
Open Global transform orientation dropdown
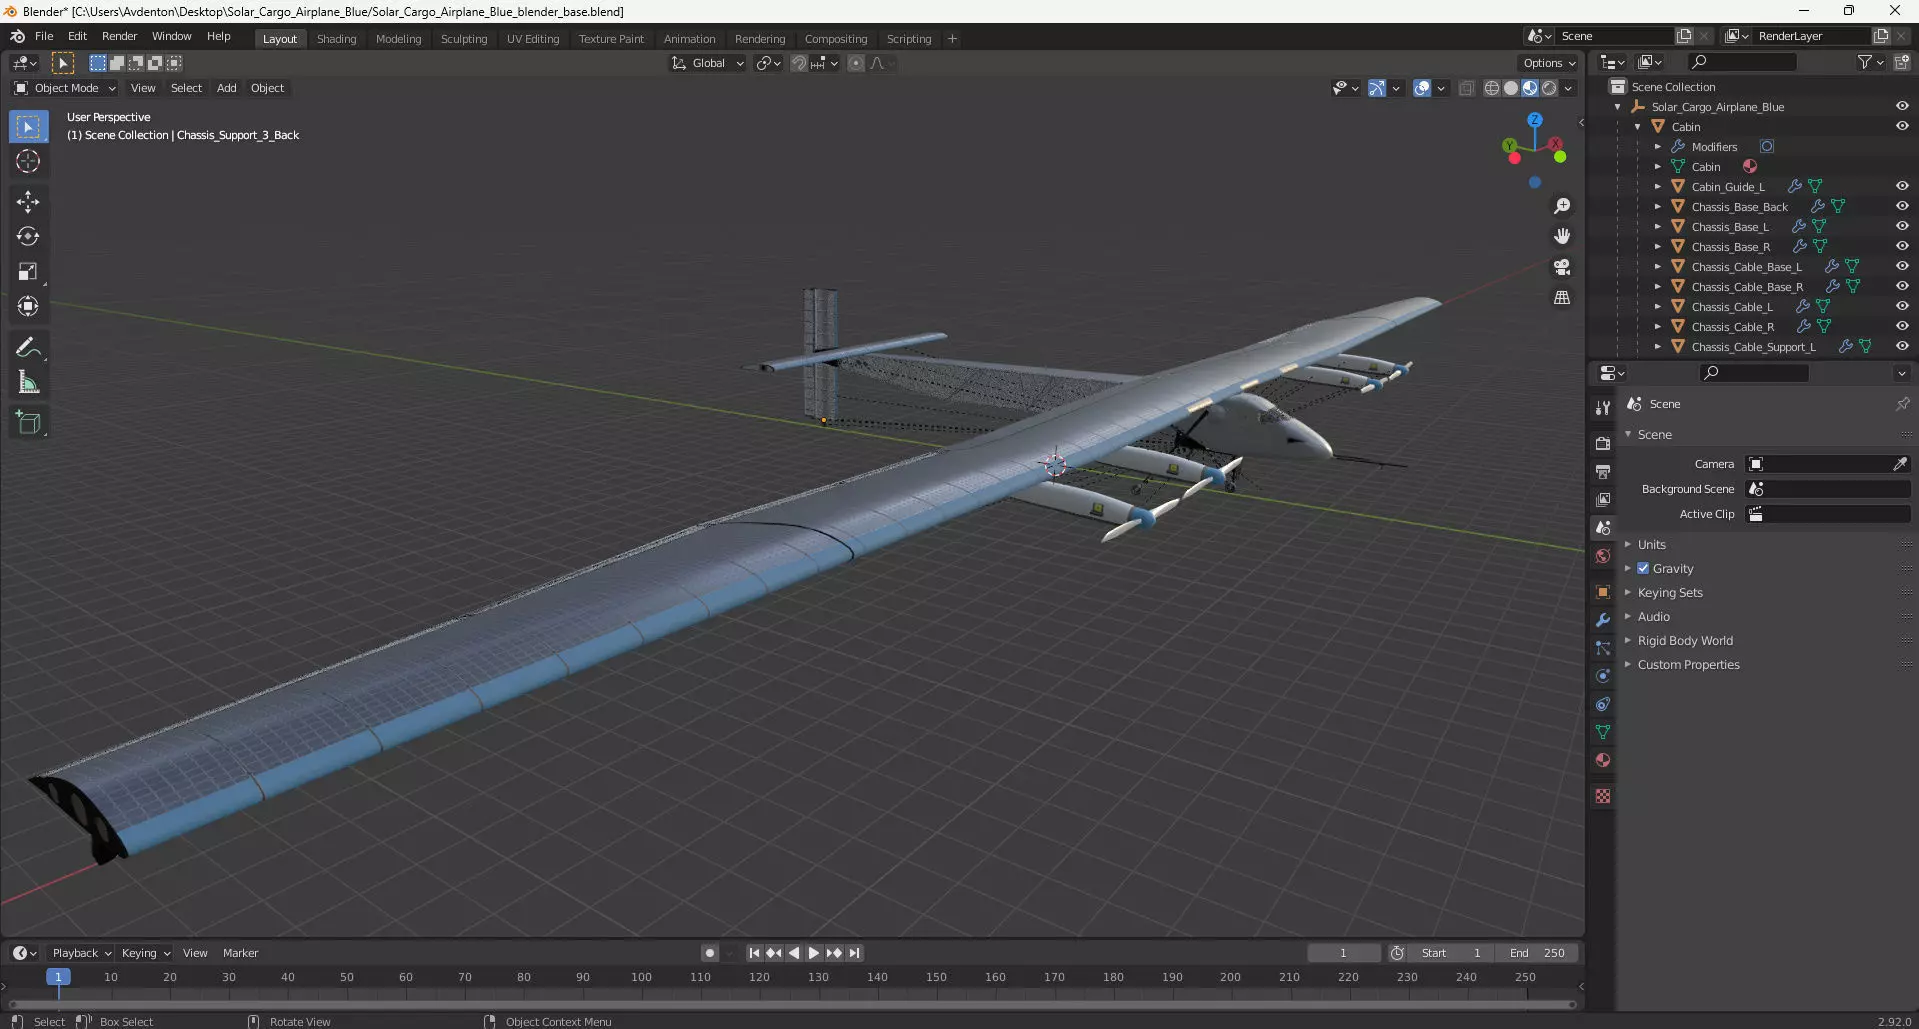point(708,63)
